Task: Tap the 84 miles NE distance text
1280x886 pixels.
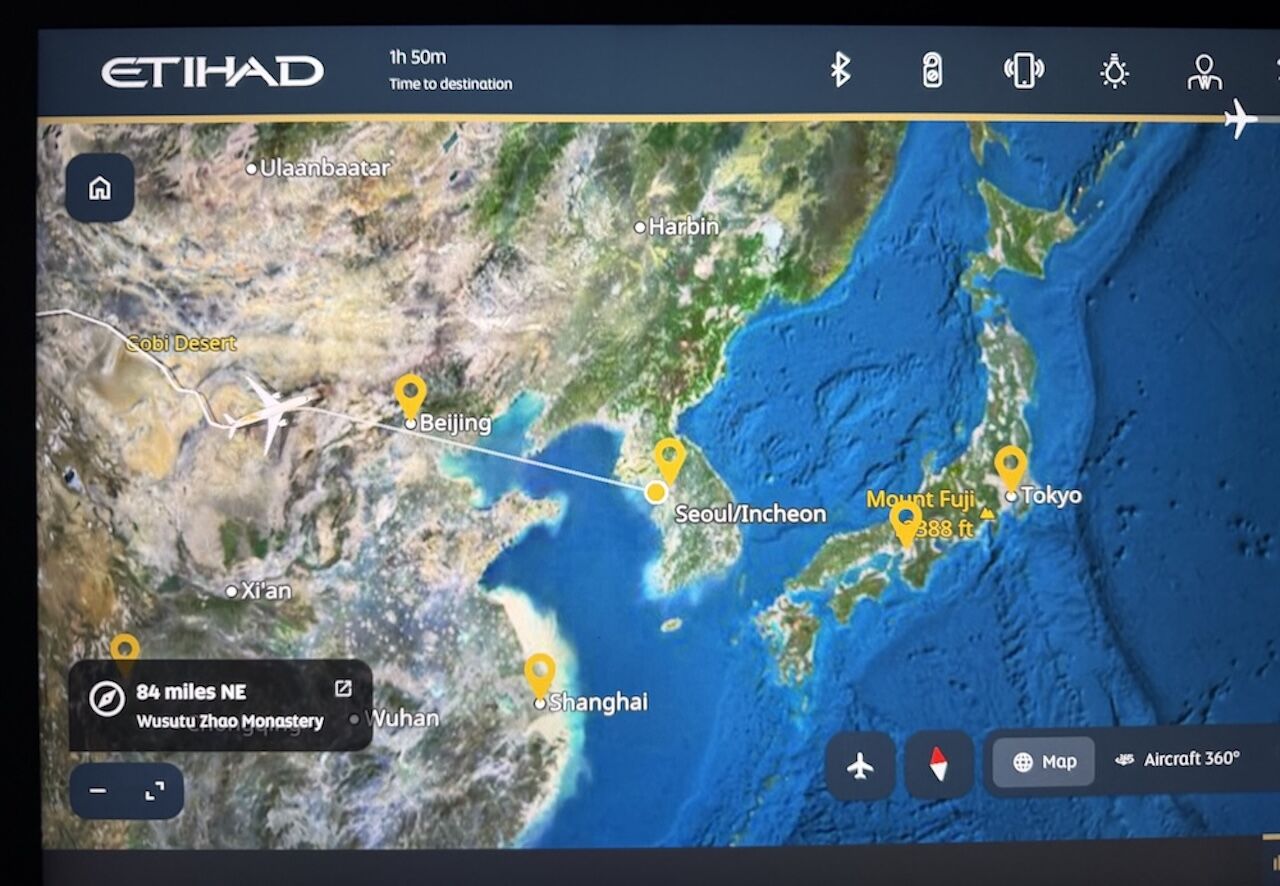Action: (x=191, y=692)
